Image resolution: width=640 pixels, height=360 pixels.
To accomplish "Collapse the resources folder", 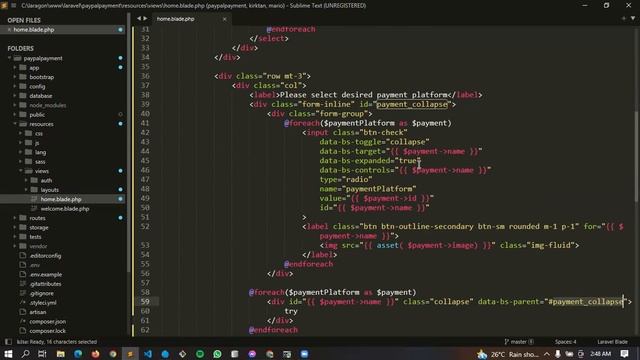I will point(15,124).
